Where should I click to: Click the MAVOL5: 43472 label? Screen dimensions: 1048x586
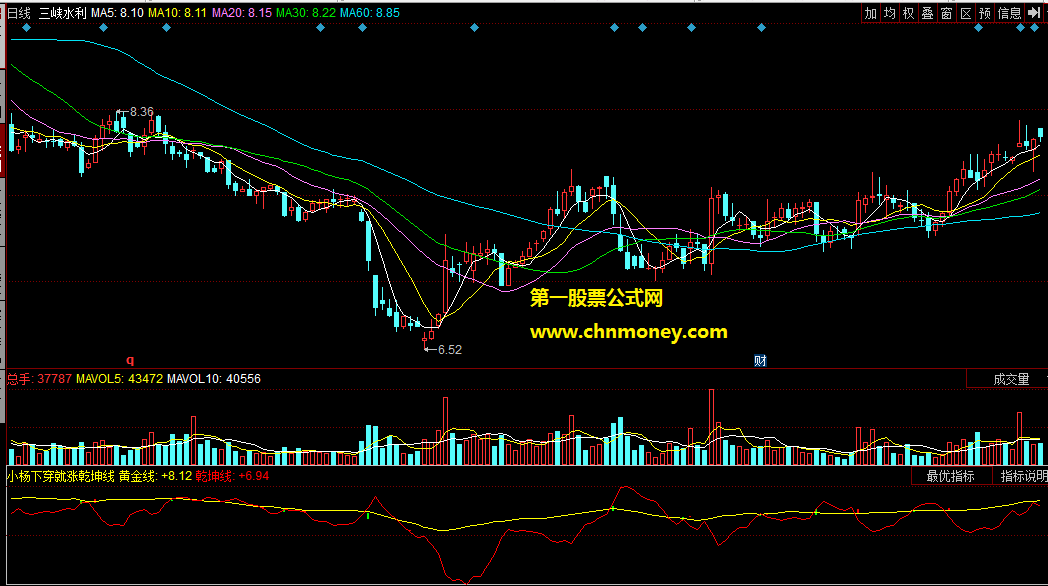[120, 379]
